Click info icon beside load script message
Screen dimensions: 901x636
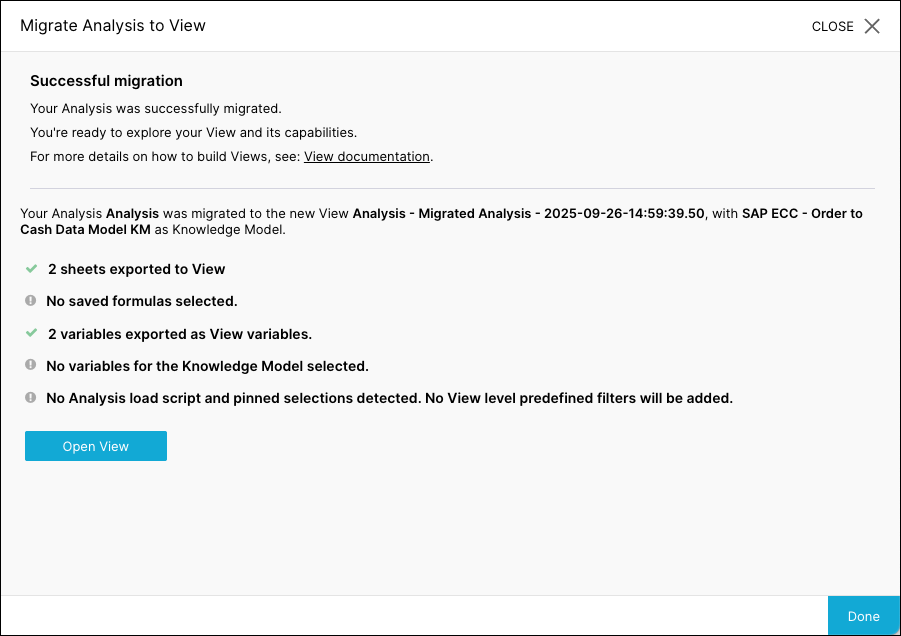(x=31, y=398)
